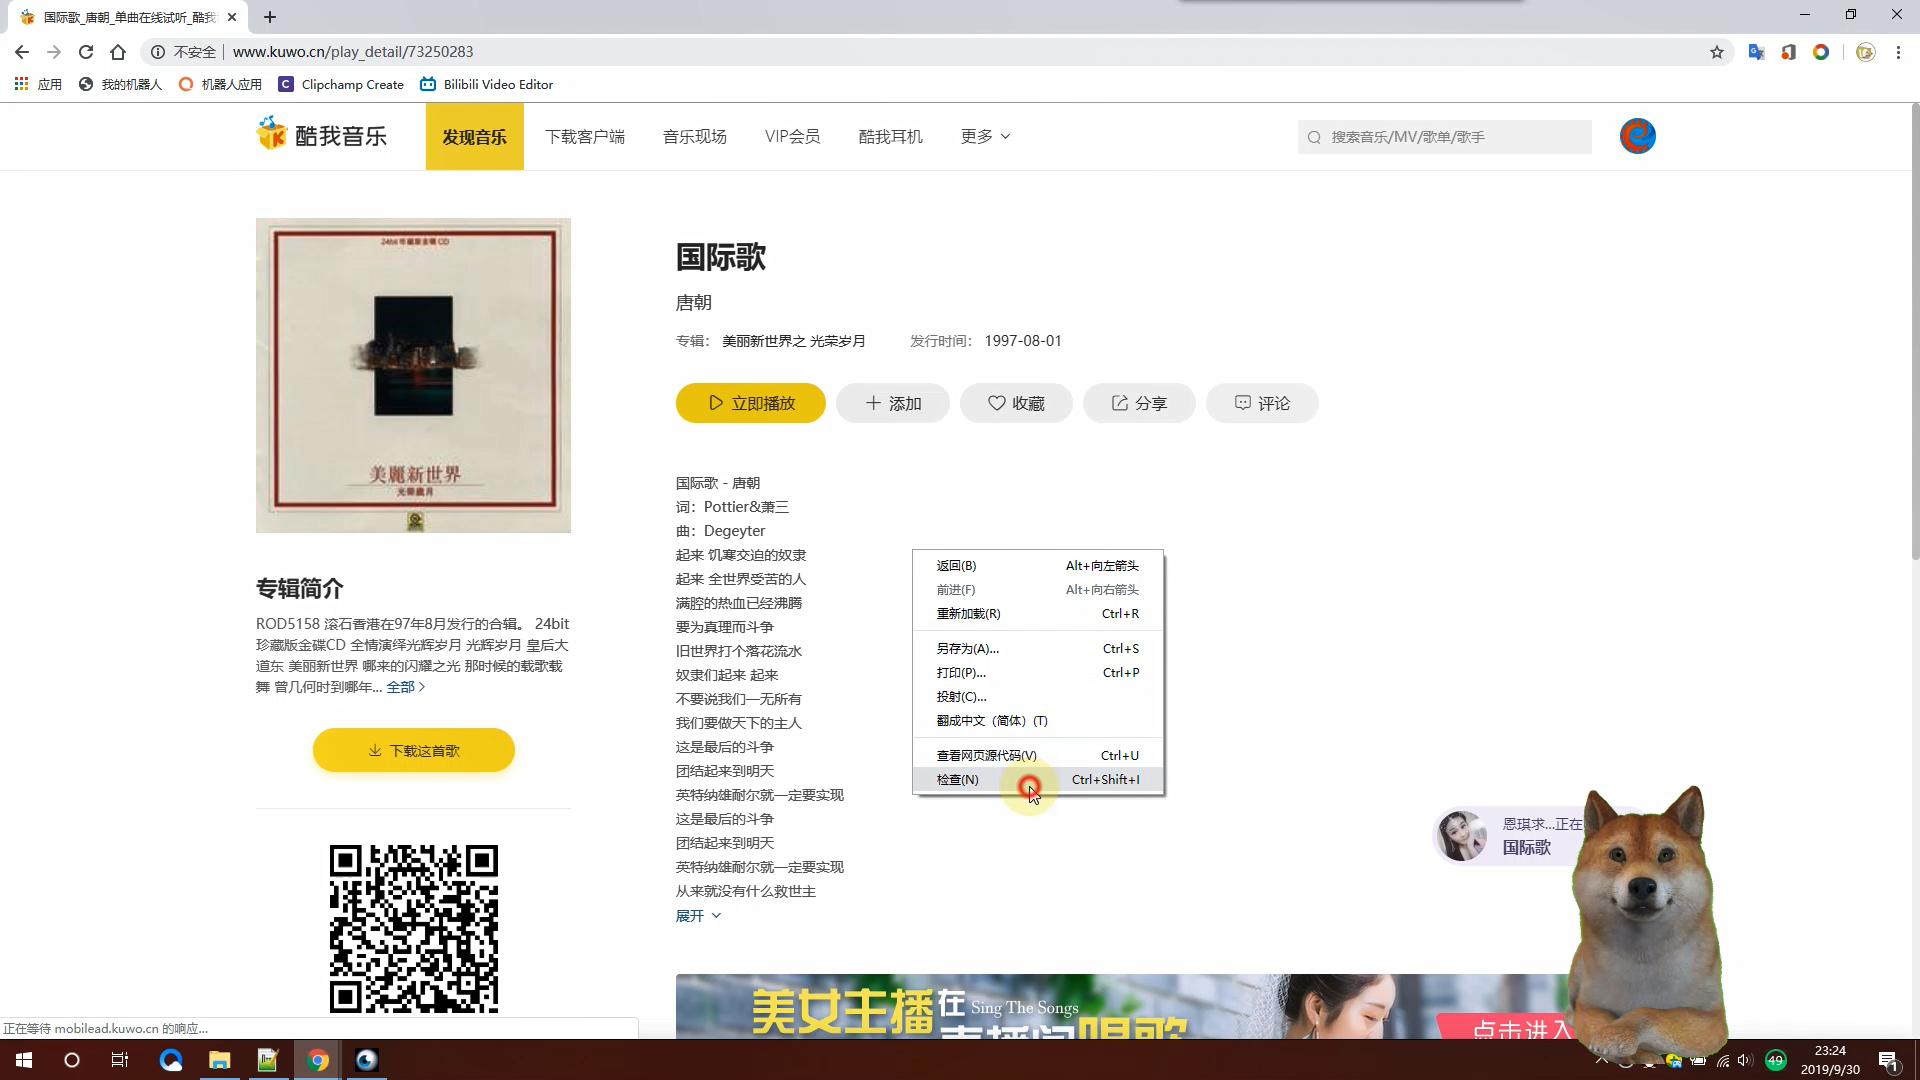Click the Kuwo Music logo
Viewport: 1920px width, 1080px height.
(x=321, y=136)
